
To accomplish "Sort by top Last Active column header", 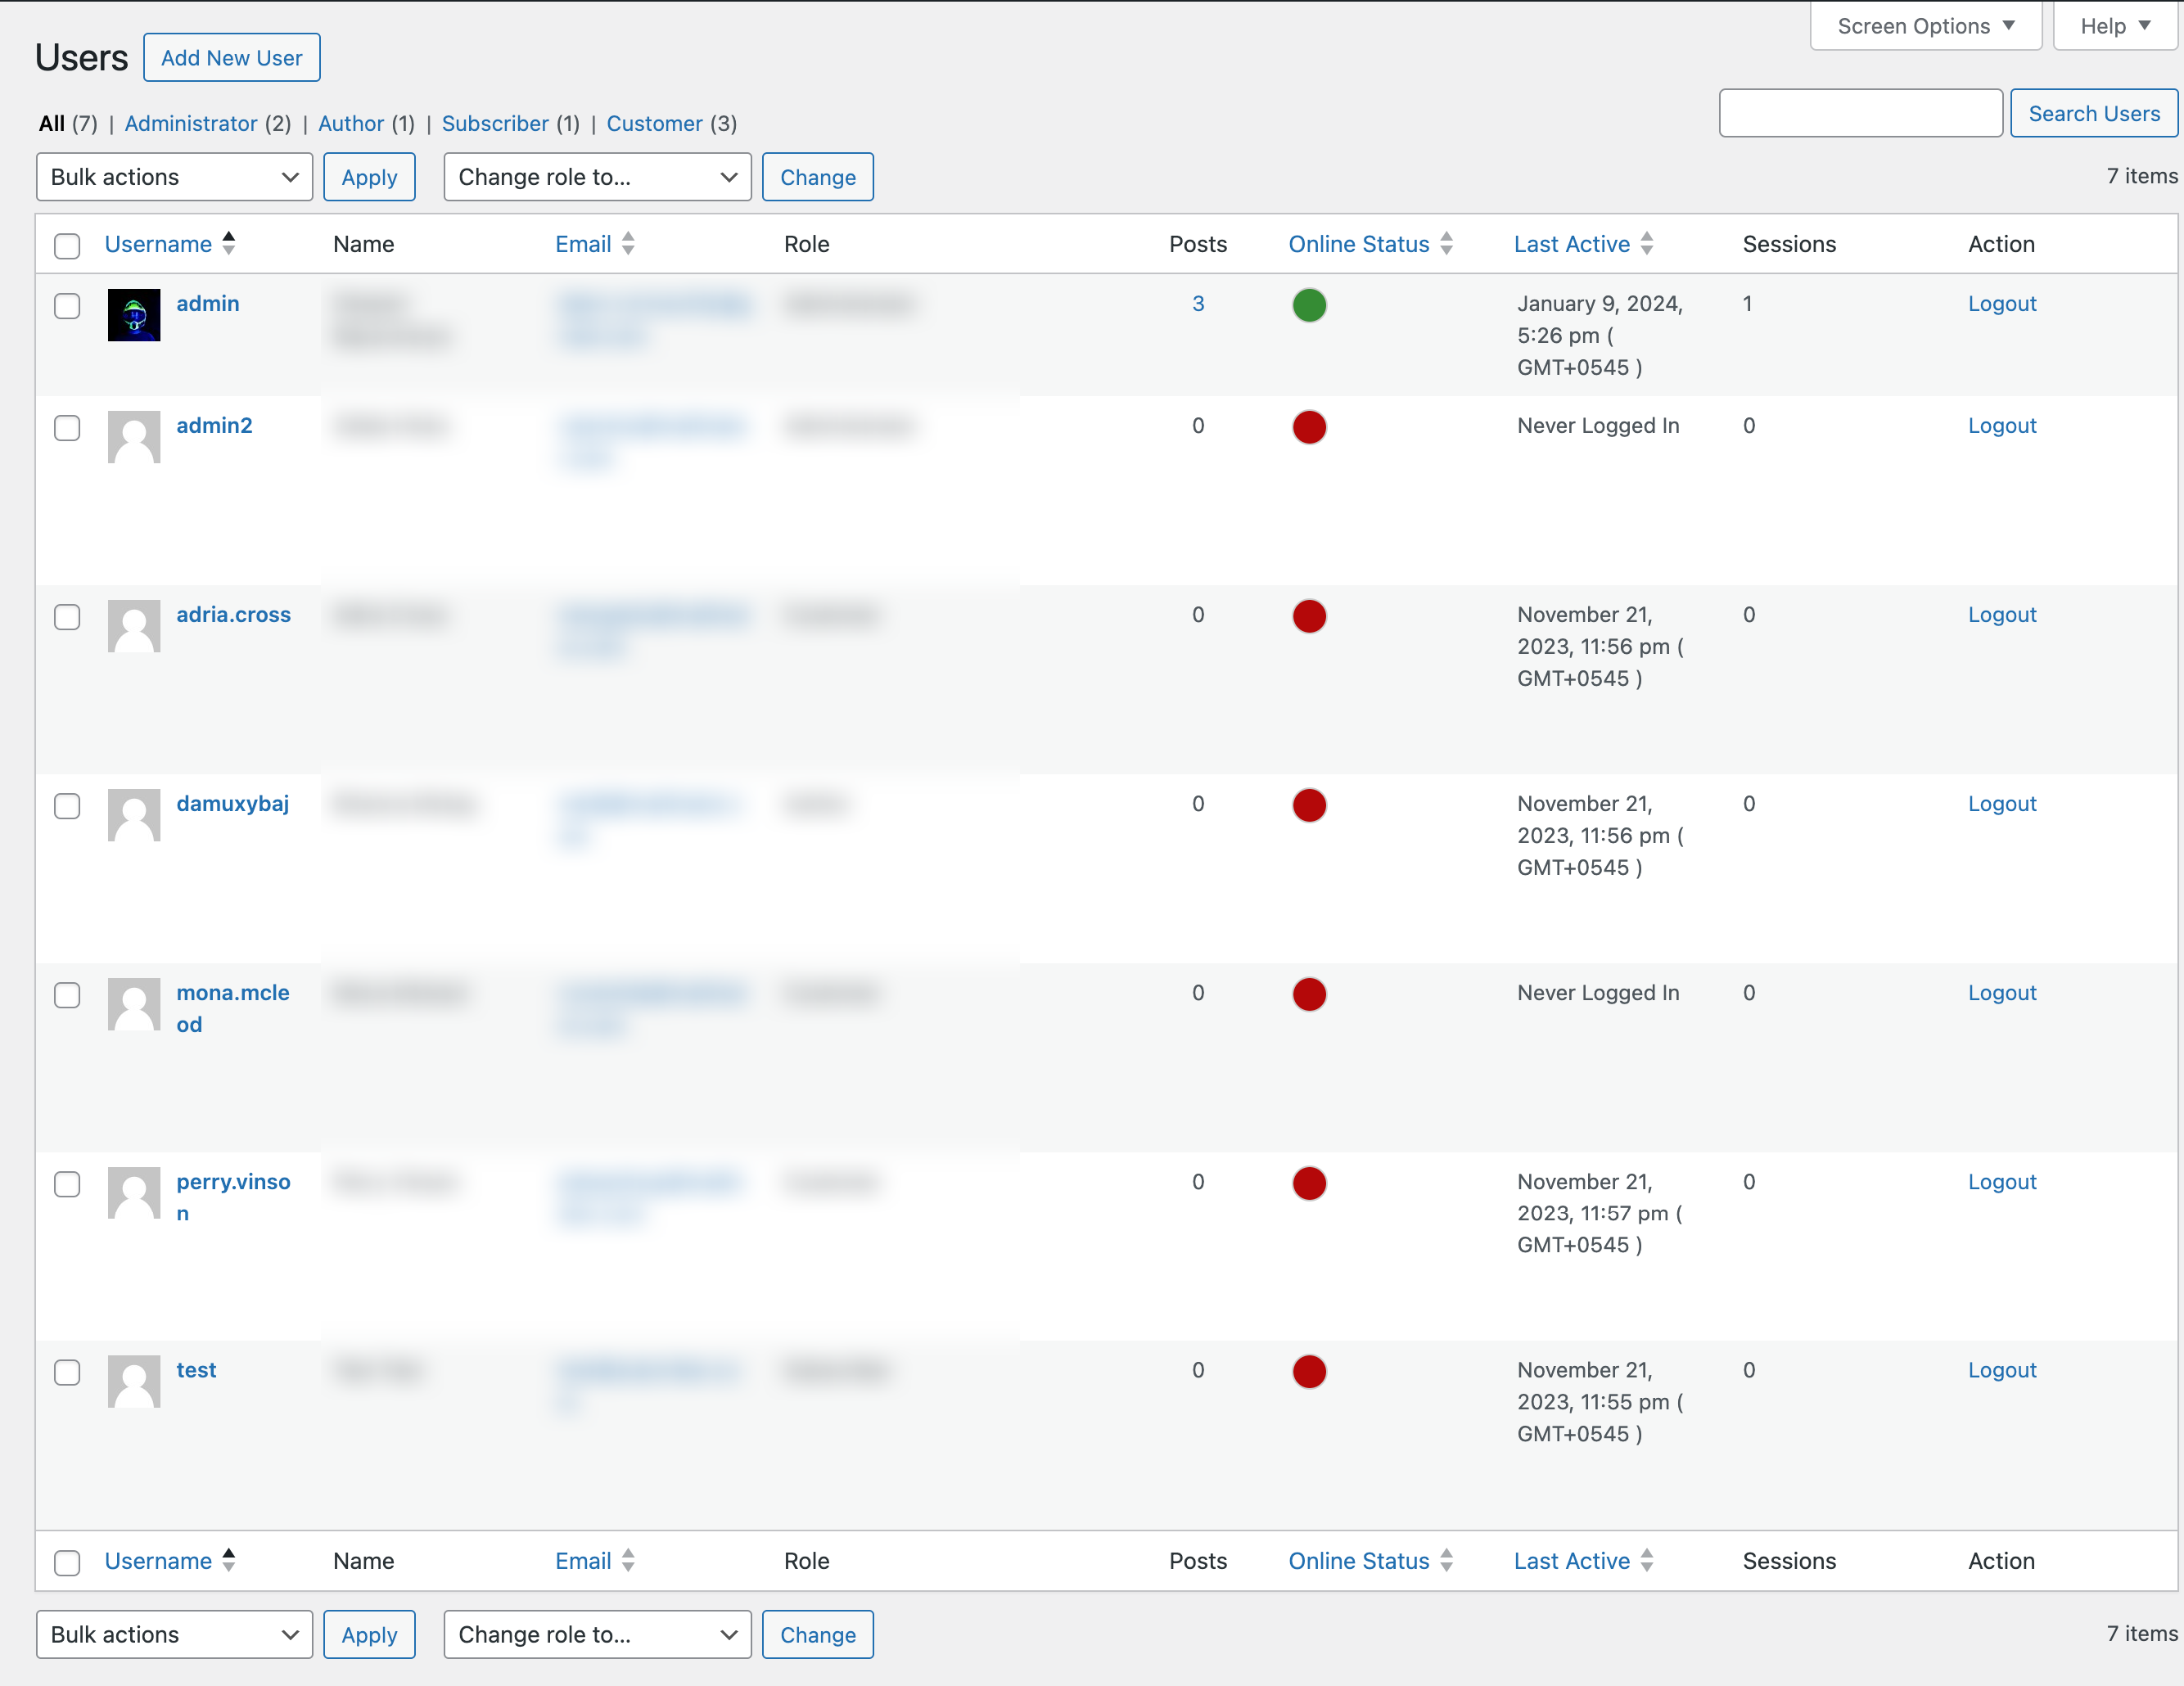I will [1571, 244].
